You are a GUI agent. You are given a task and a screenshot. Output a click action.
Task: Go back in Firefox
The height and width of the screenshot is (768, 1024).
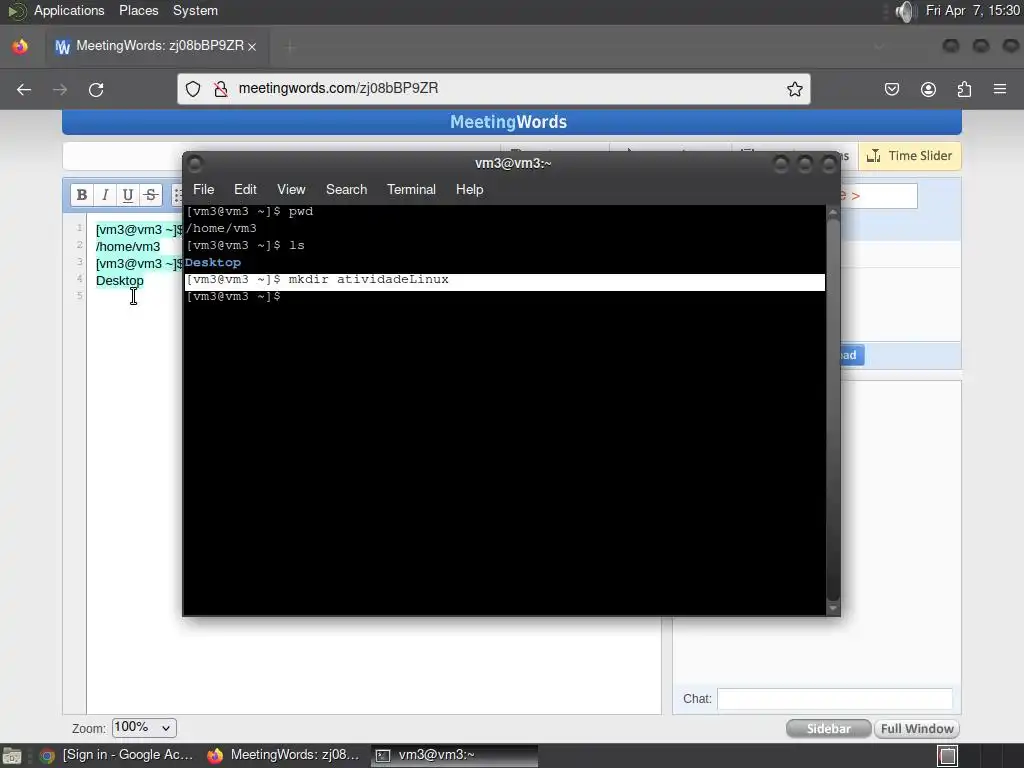[x=24, y=89]
